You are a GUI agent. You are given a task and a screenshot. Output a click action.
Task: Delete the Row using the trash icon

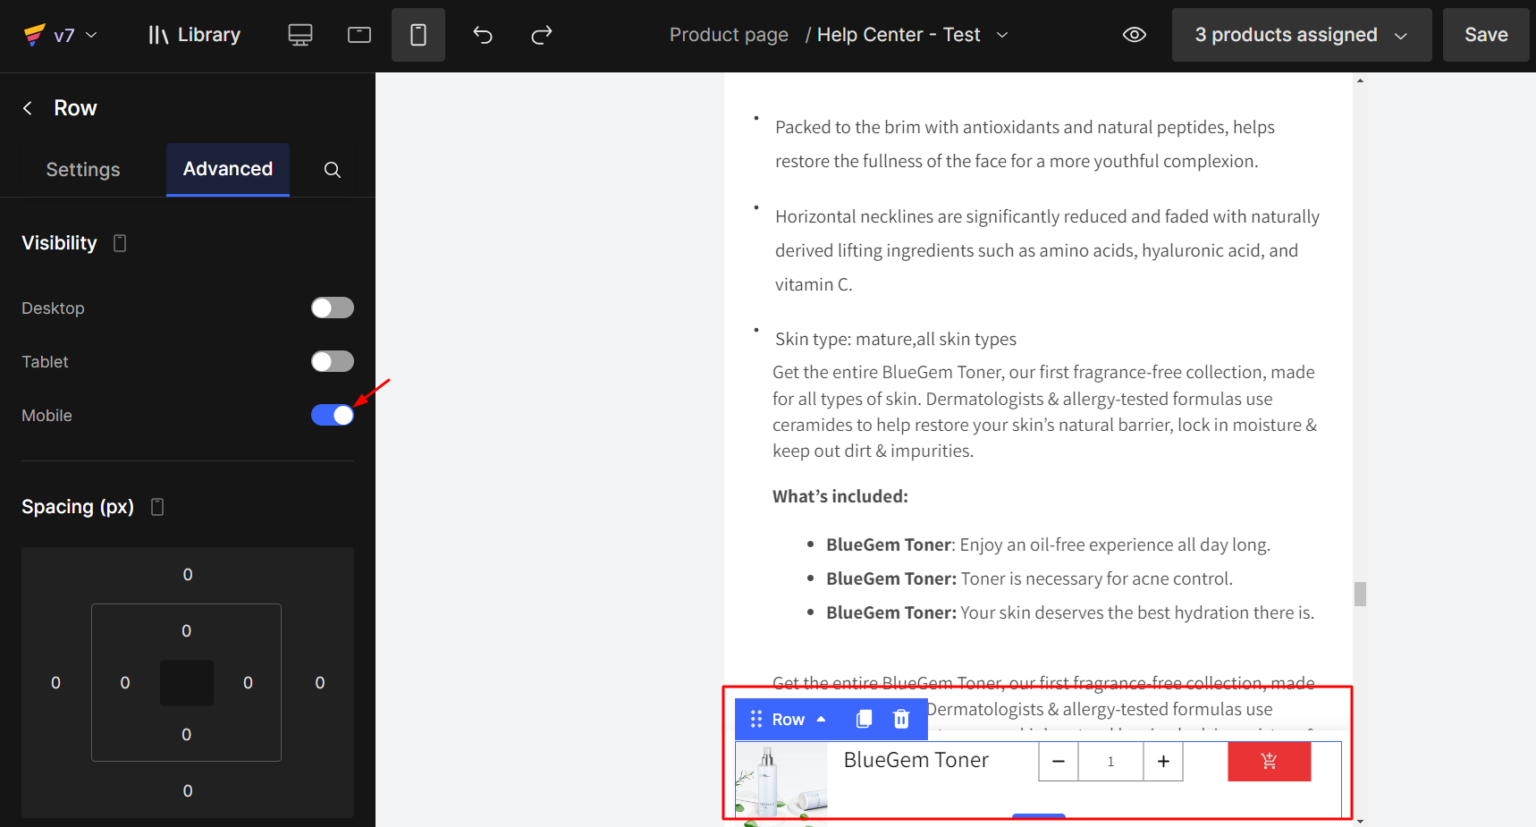tap(900, 719)
